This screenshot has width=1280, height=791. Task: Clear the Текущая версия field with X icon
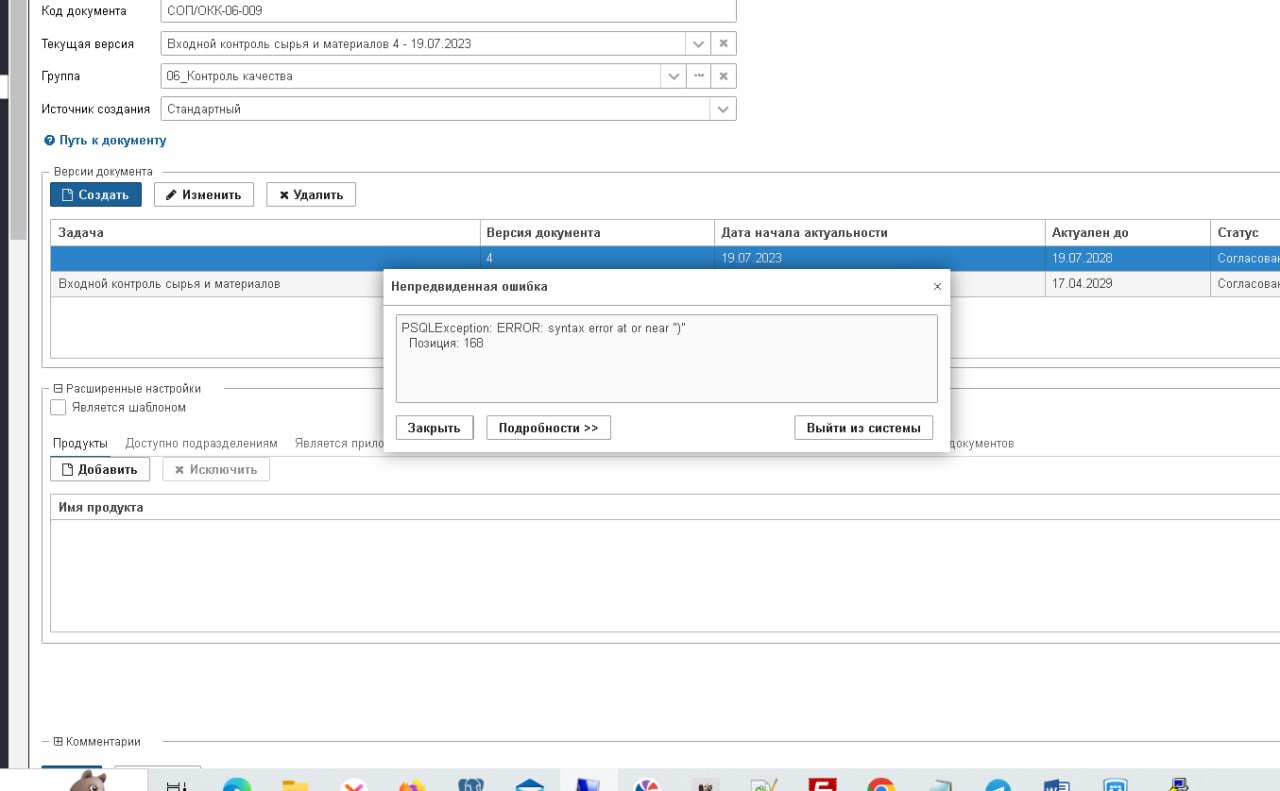[x=724, y=44]
